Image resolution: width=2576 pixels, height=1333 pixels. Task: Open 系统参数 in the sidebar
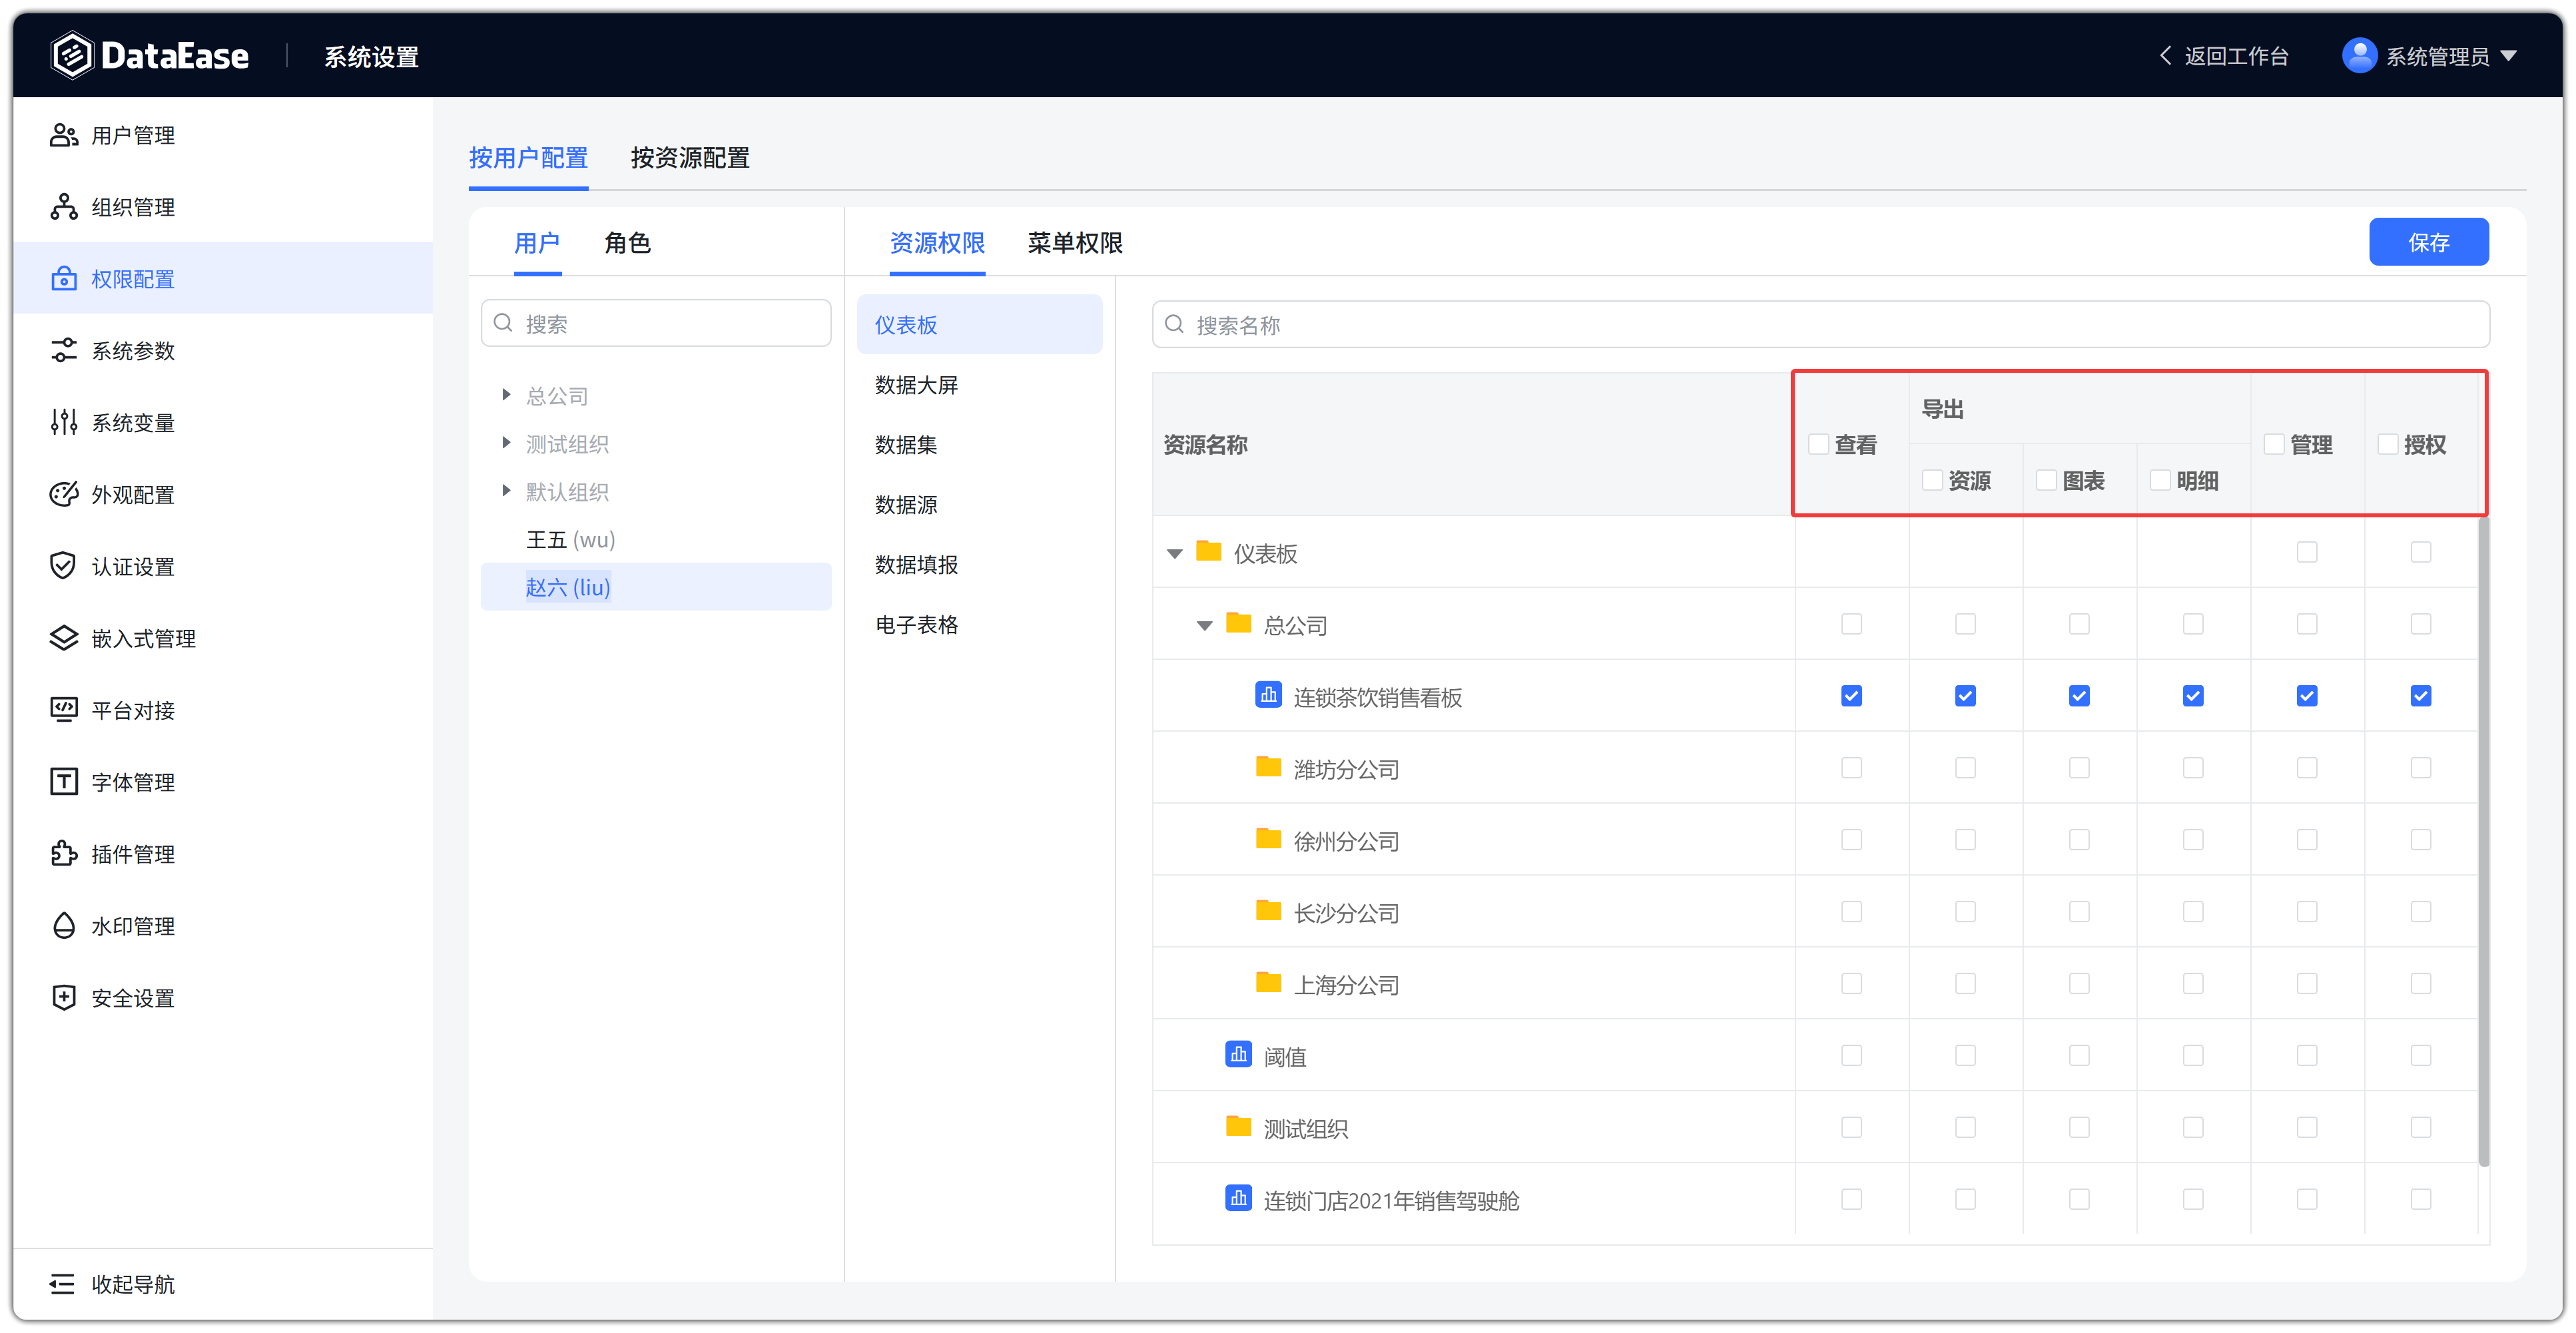pyautogui.click(x=223, y=351)
